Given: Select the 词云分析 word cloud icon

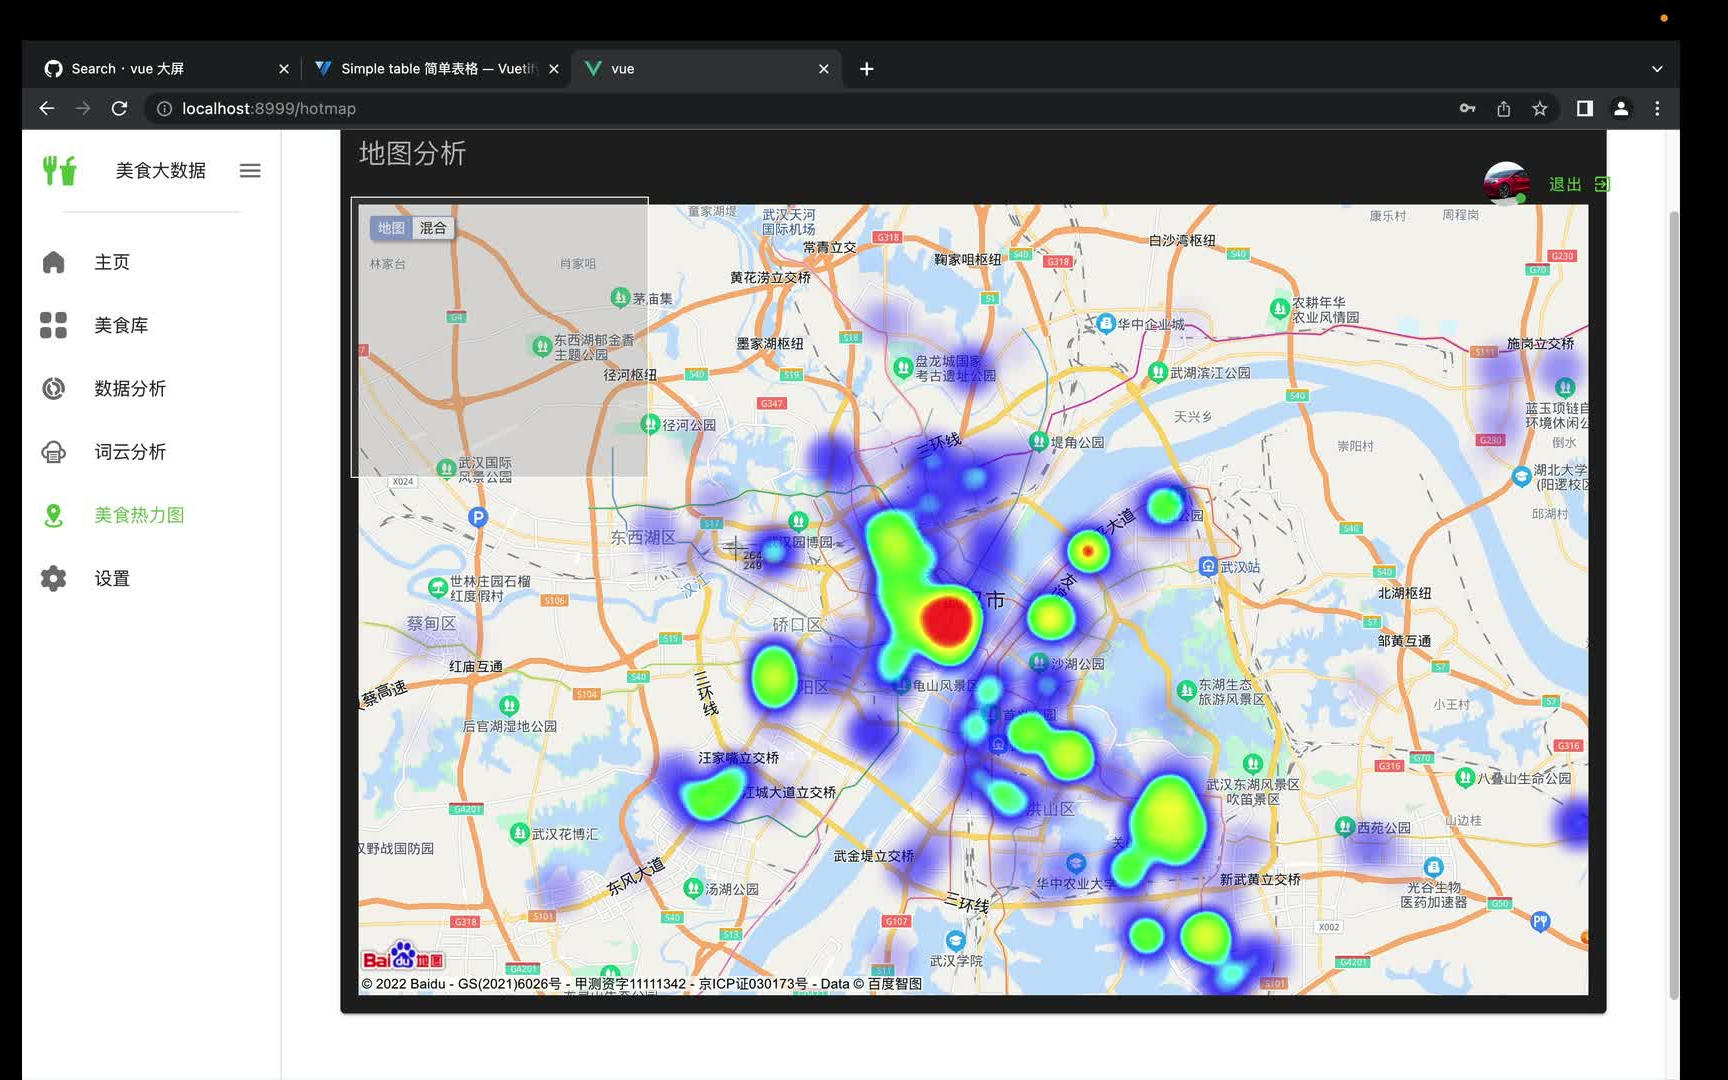Looking at the screenshot, I should (x=53, y=452).
